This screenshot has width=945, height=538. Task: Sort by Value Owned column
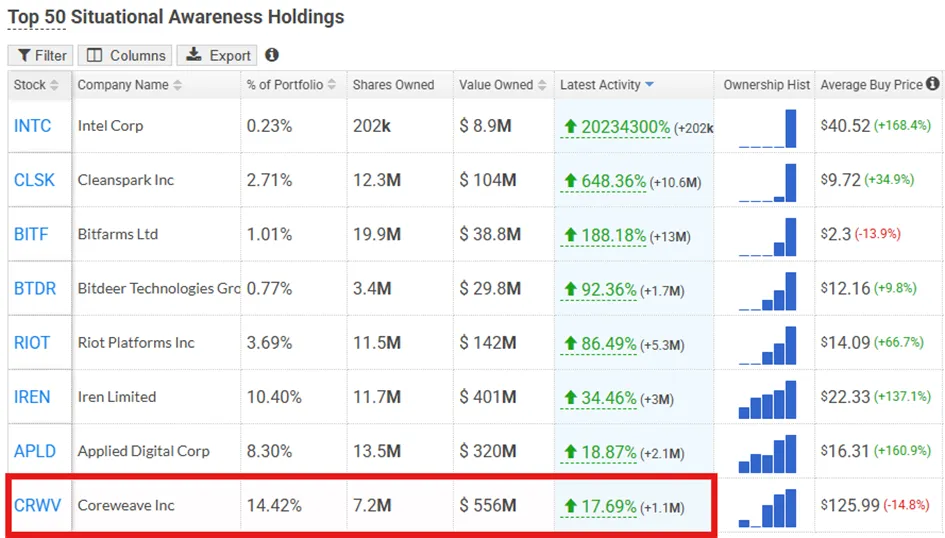click(x=502, y=85)
